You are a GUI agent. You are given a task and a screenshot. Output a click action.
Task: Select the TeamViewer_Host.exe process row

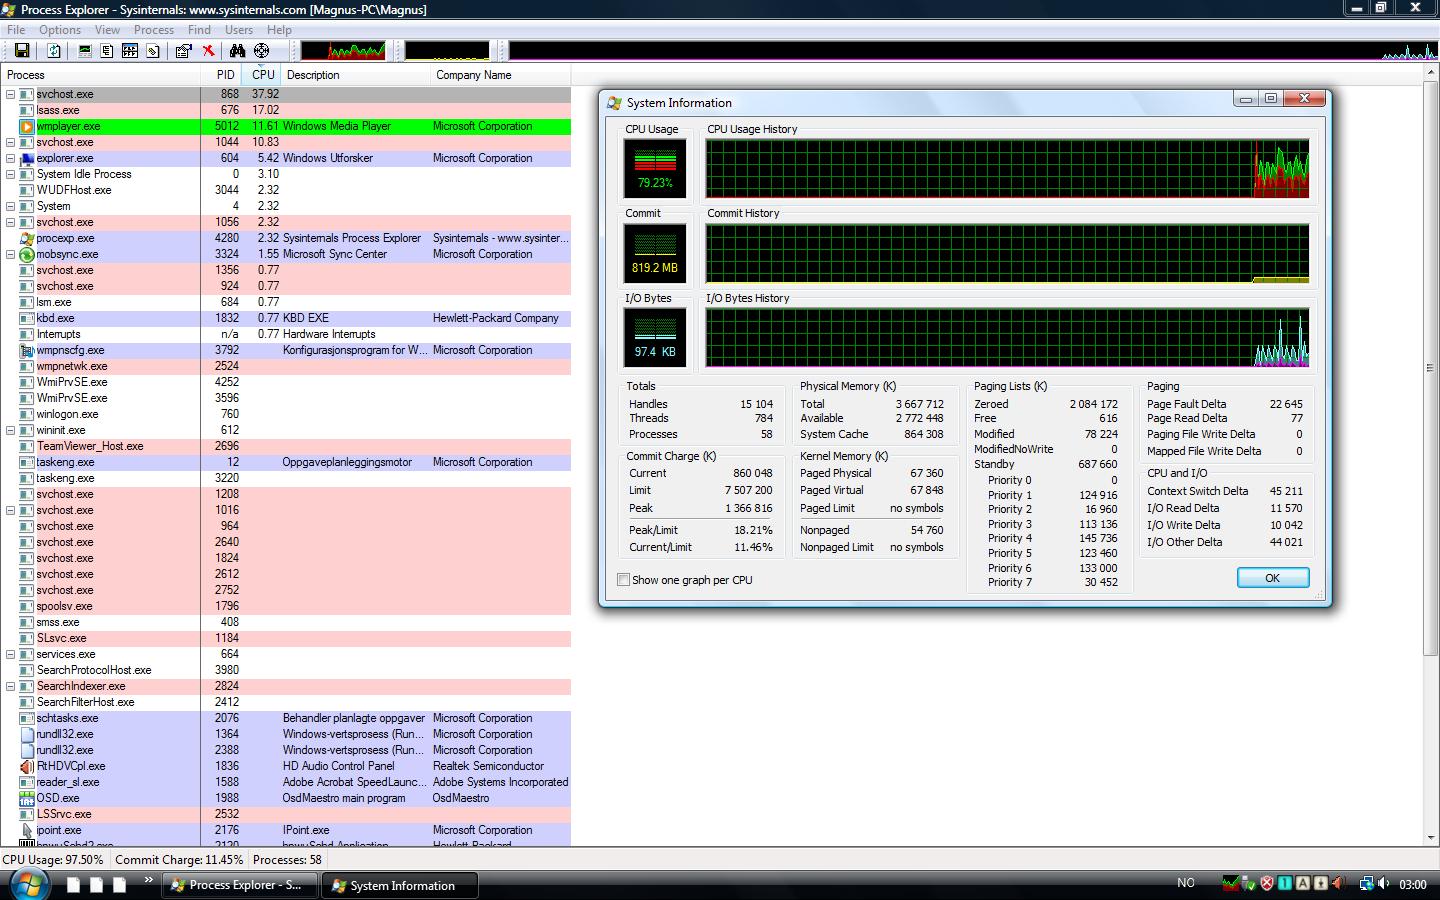(x=285, y=446)
